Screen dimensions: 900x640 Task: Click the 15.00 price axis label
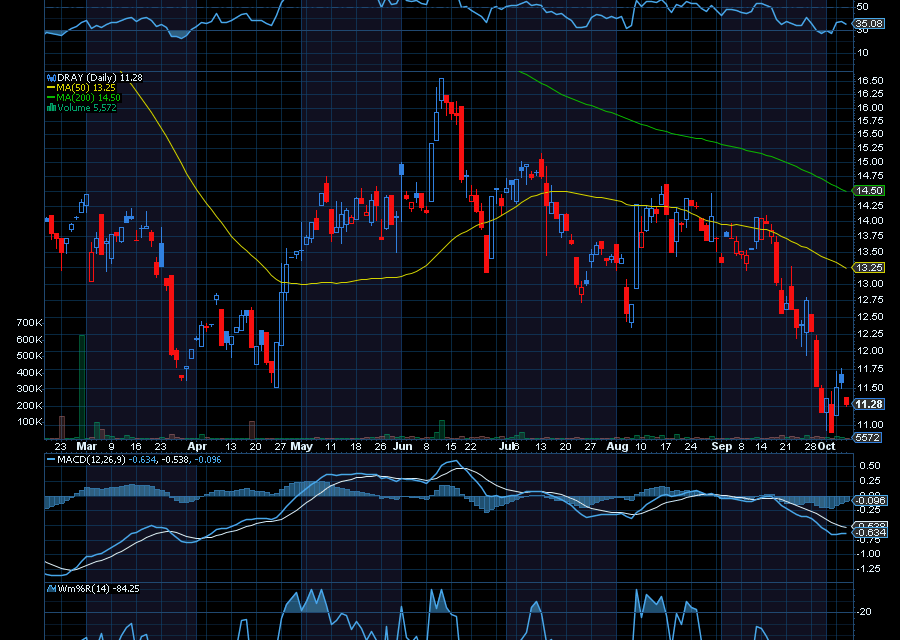(870, 162)
